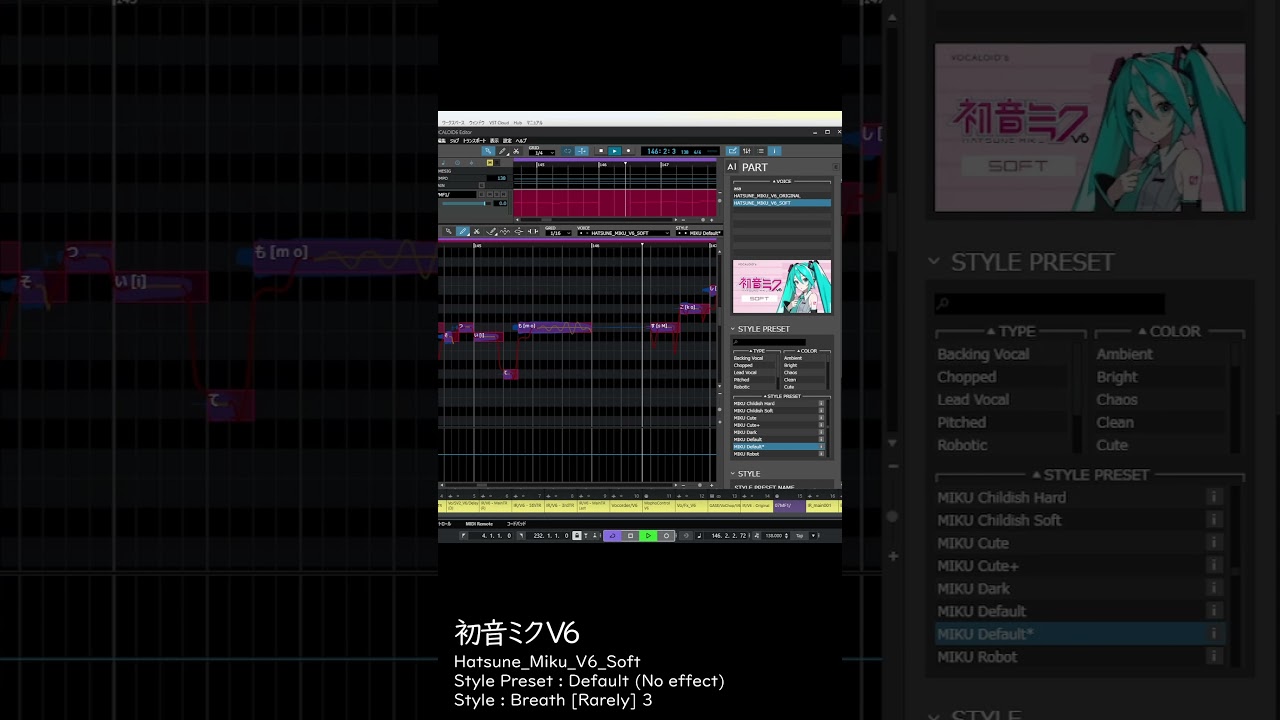
Task: Select piano roll pencil tool
Action: (x=463, y=231)
